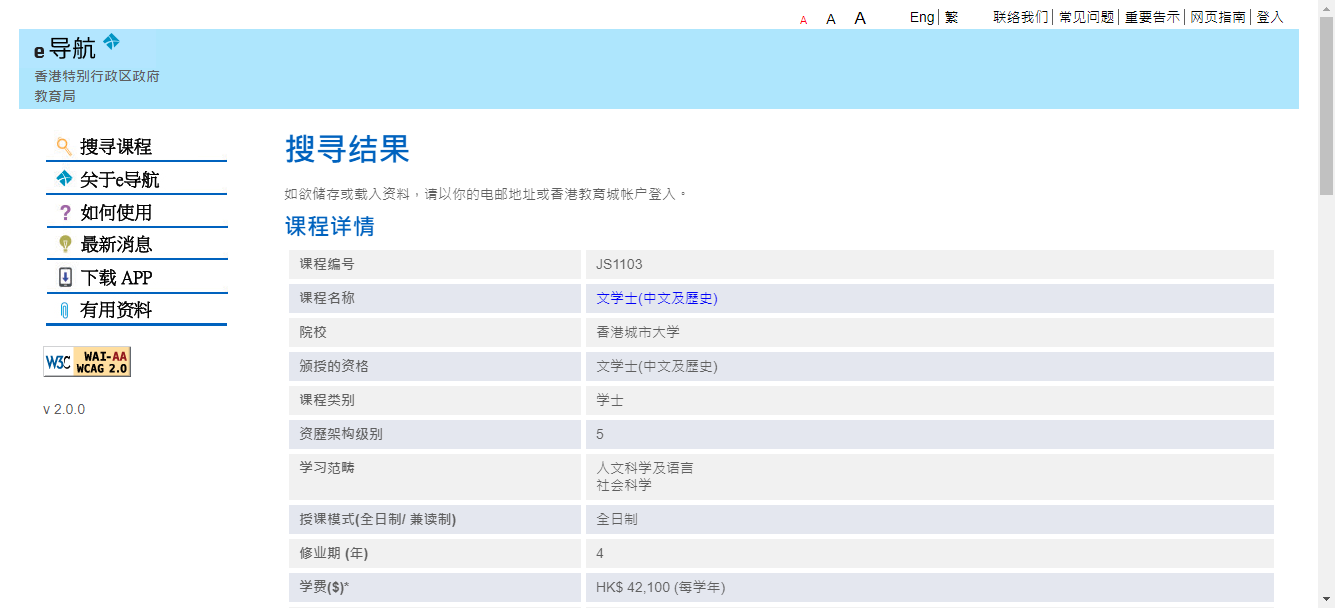The image size is (1335, 608).
Task: Open 常见问题 link
Action: click(1087, 17)
